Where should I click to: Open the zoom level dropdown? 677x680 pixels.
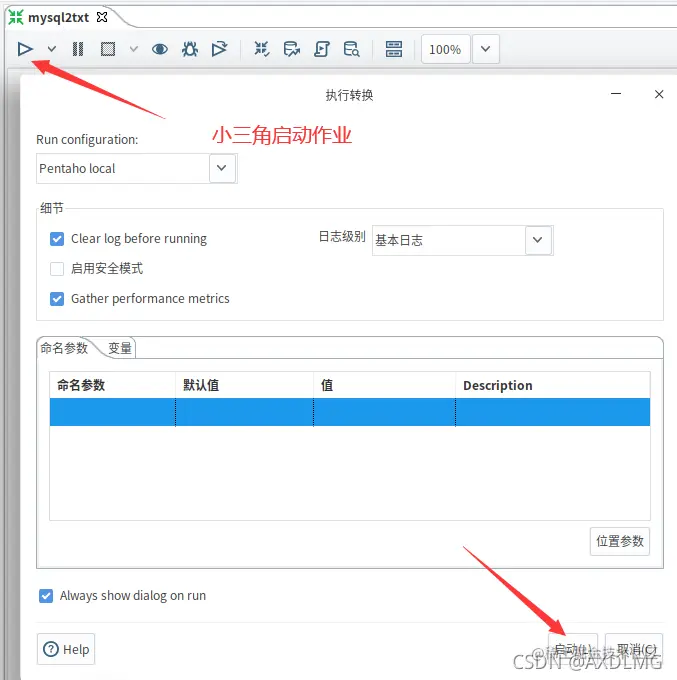point(486,49)
